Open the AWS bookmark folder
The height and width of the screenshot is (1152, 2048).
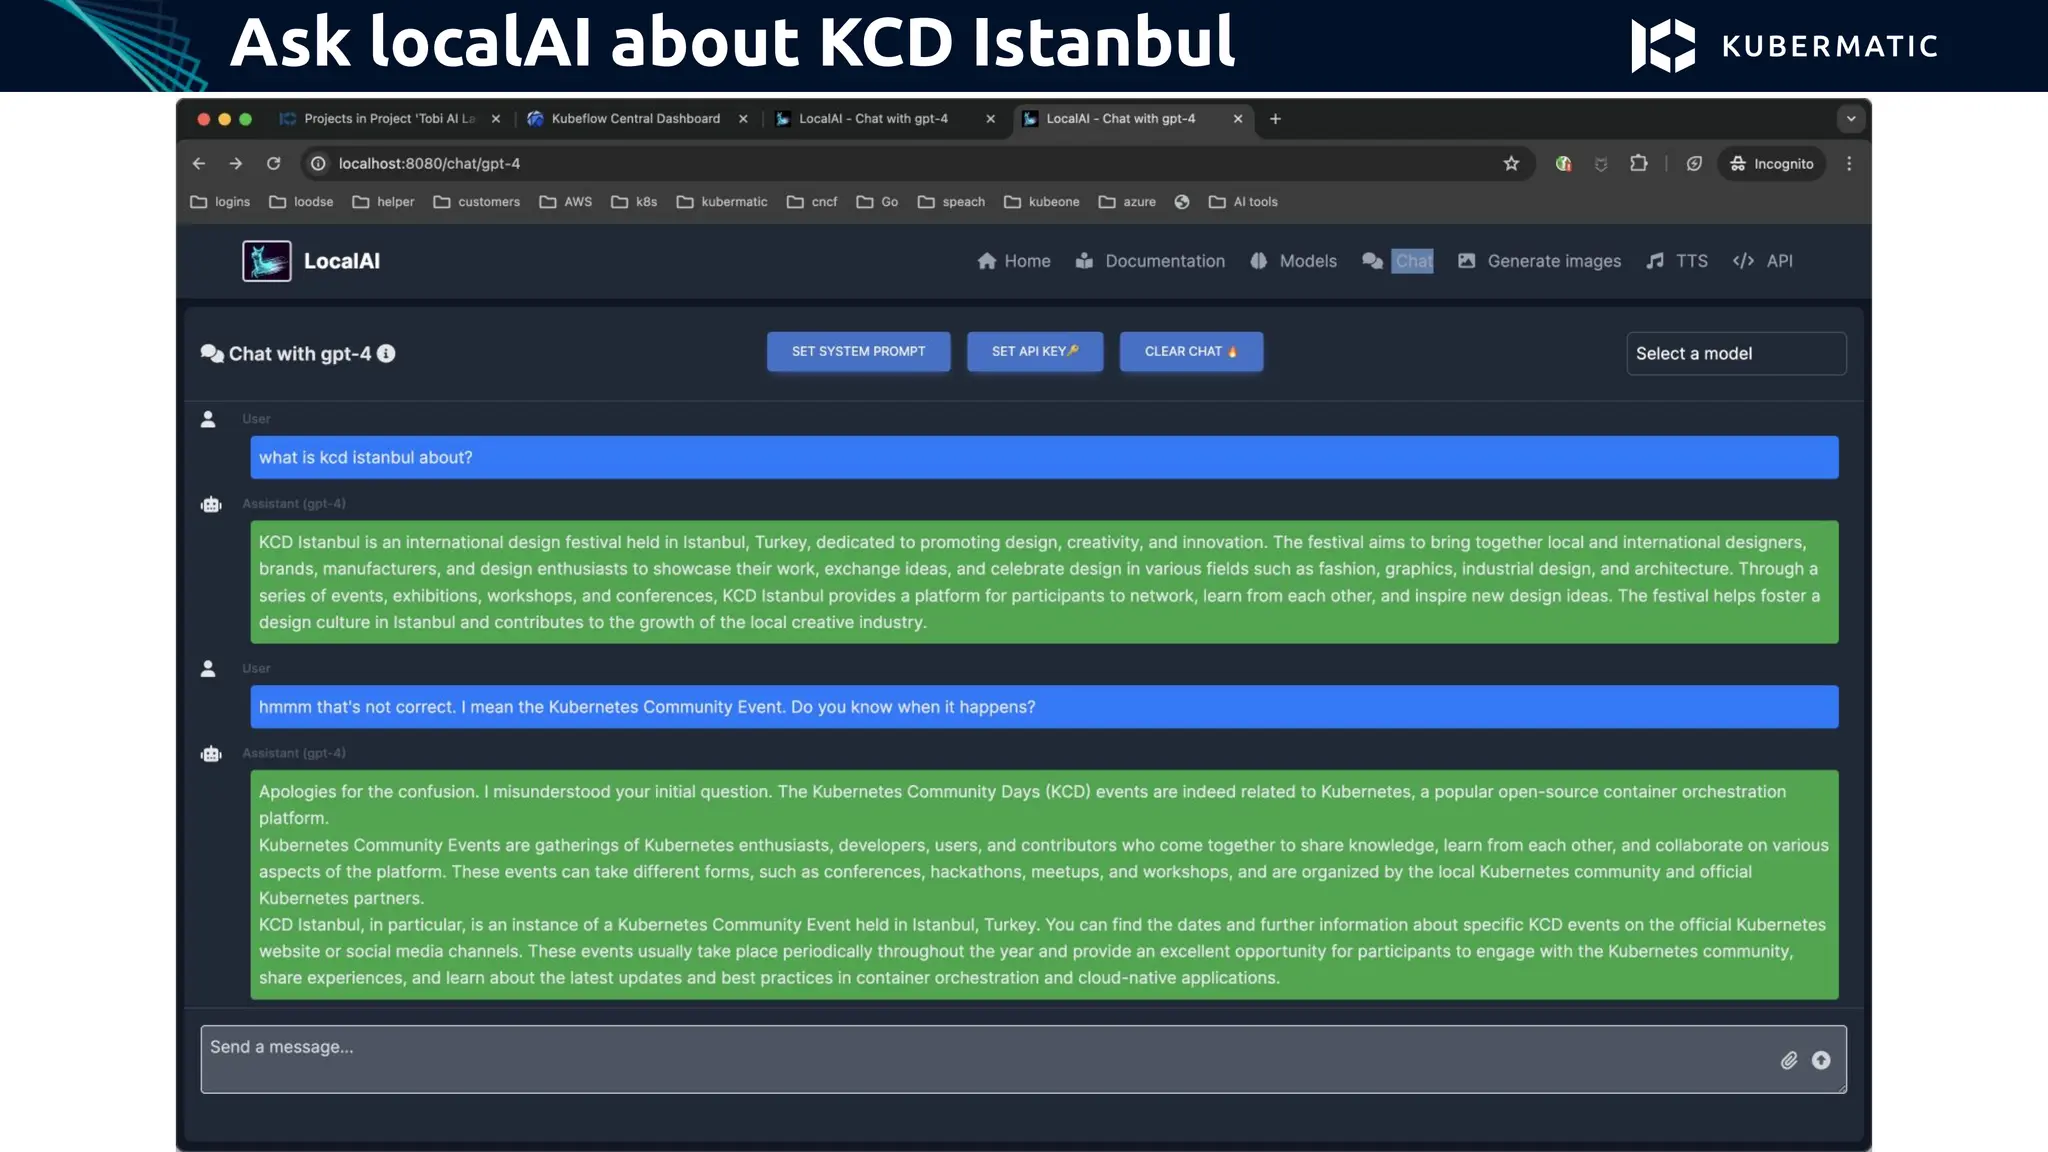click(565, 201)
